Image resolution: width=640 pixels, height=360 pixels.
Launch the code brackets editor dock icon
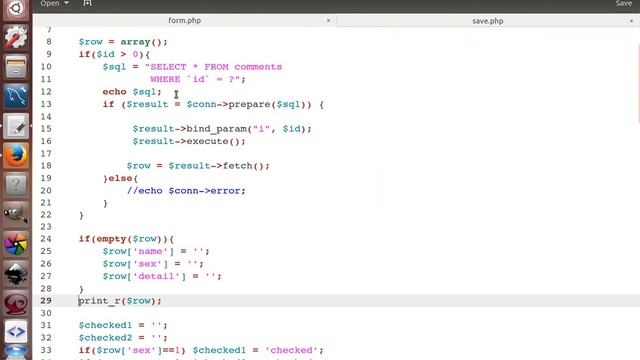click(16, 332)
